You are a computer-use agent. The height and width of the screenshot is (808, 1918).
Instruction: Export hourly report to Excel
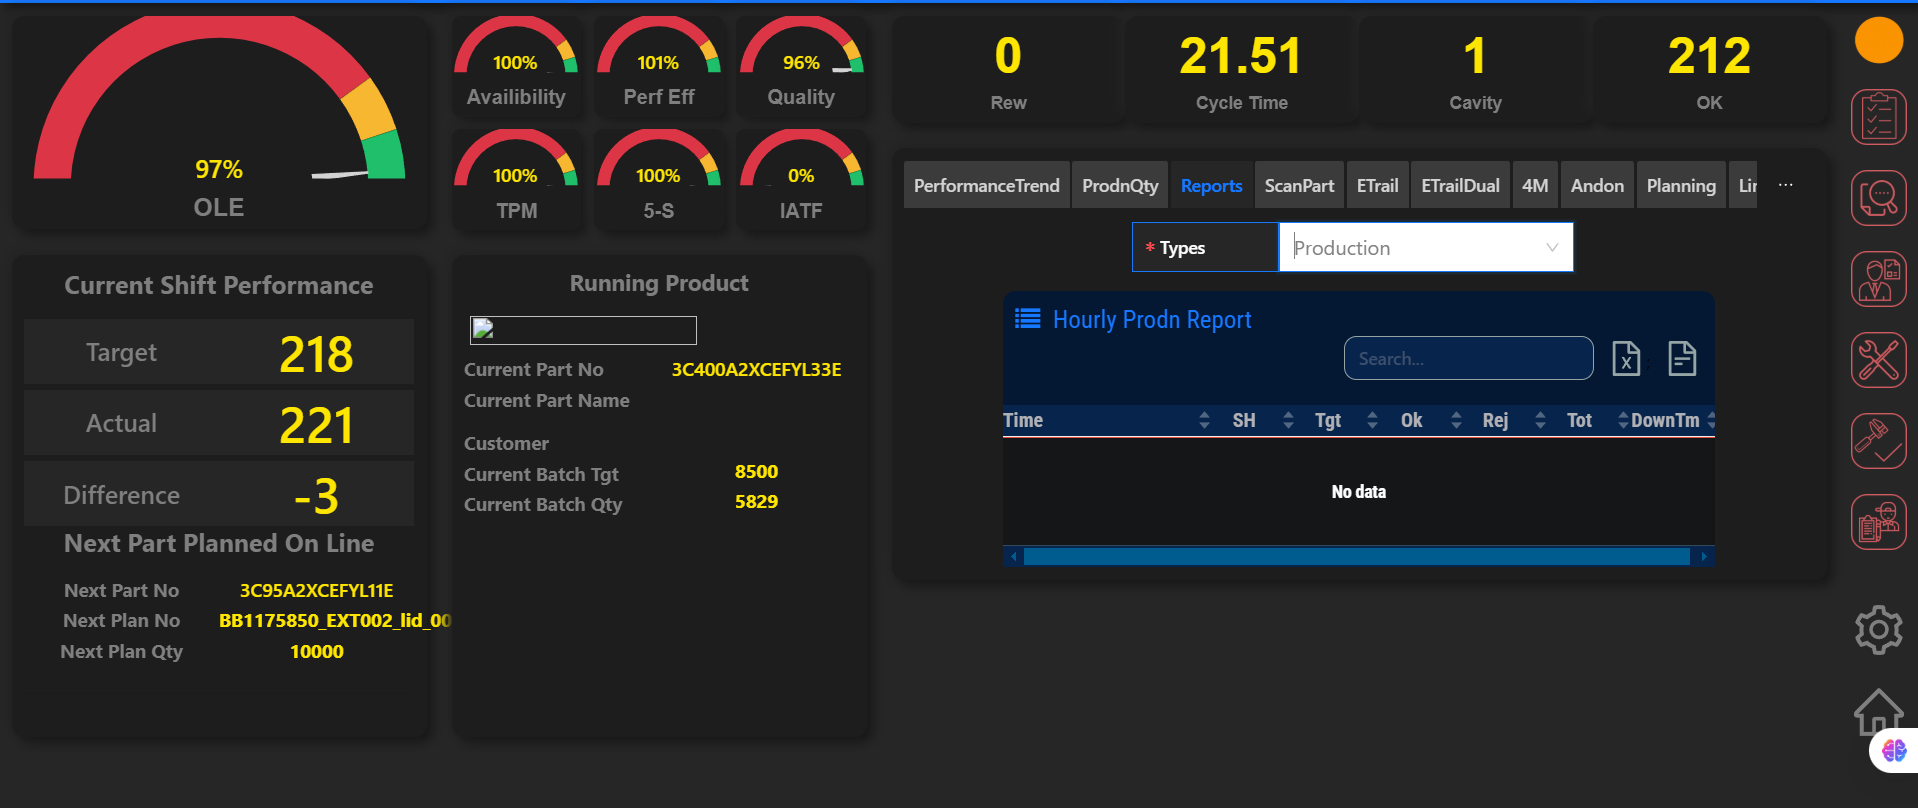1626,358
